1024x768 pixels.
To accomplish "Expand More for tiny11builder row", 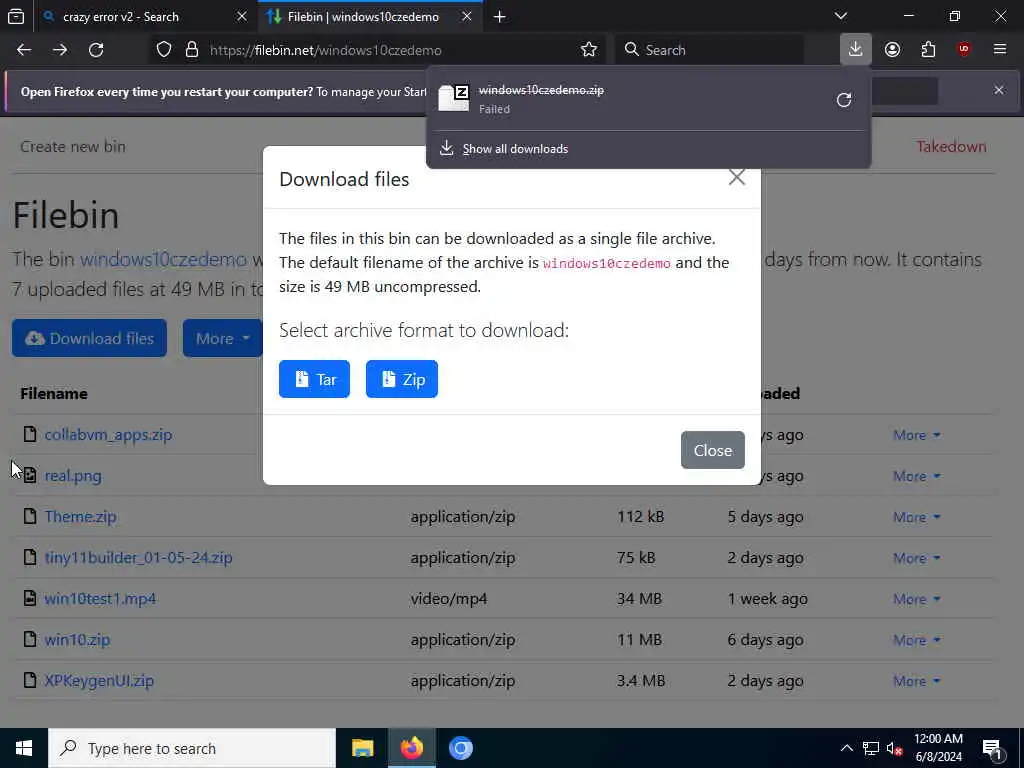I will (916, 558).
